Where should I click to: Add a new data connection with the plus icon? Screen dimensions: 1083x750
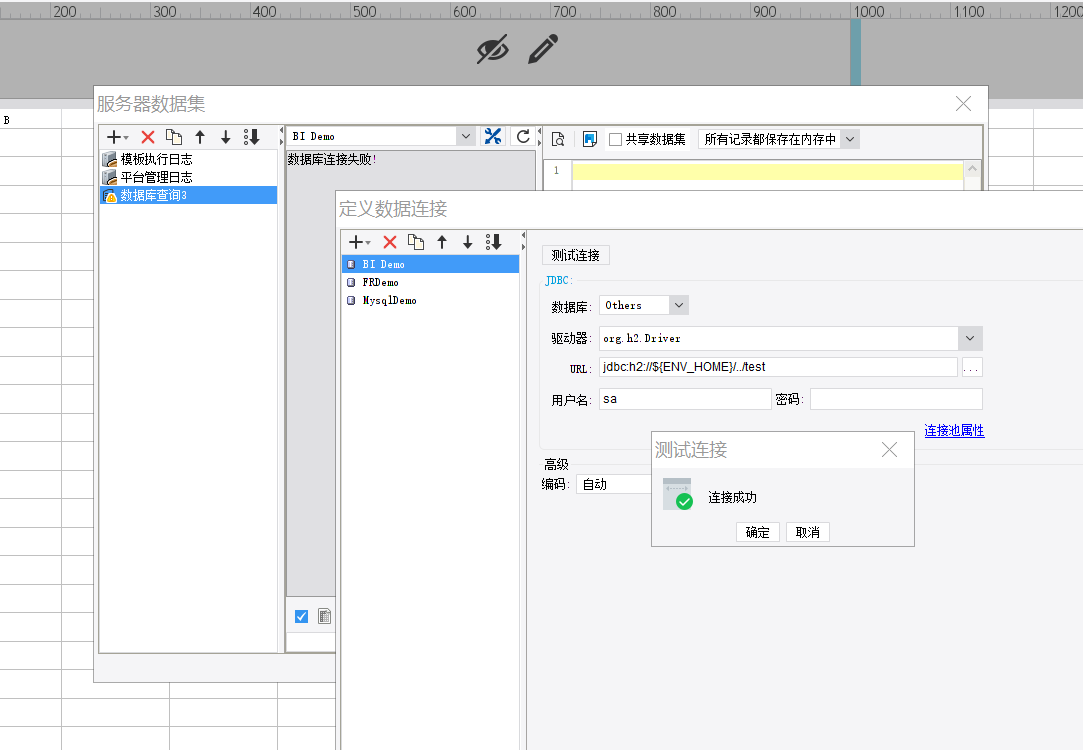(358, 242)
